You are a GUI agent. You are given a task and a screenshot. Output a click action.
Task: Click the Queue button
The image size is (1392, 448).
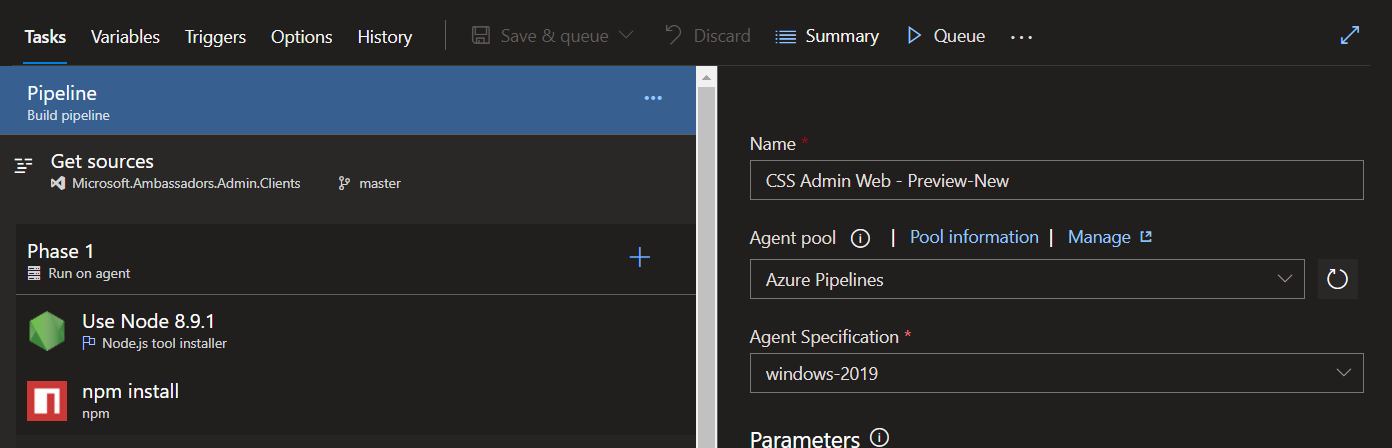click(946, 36)
